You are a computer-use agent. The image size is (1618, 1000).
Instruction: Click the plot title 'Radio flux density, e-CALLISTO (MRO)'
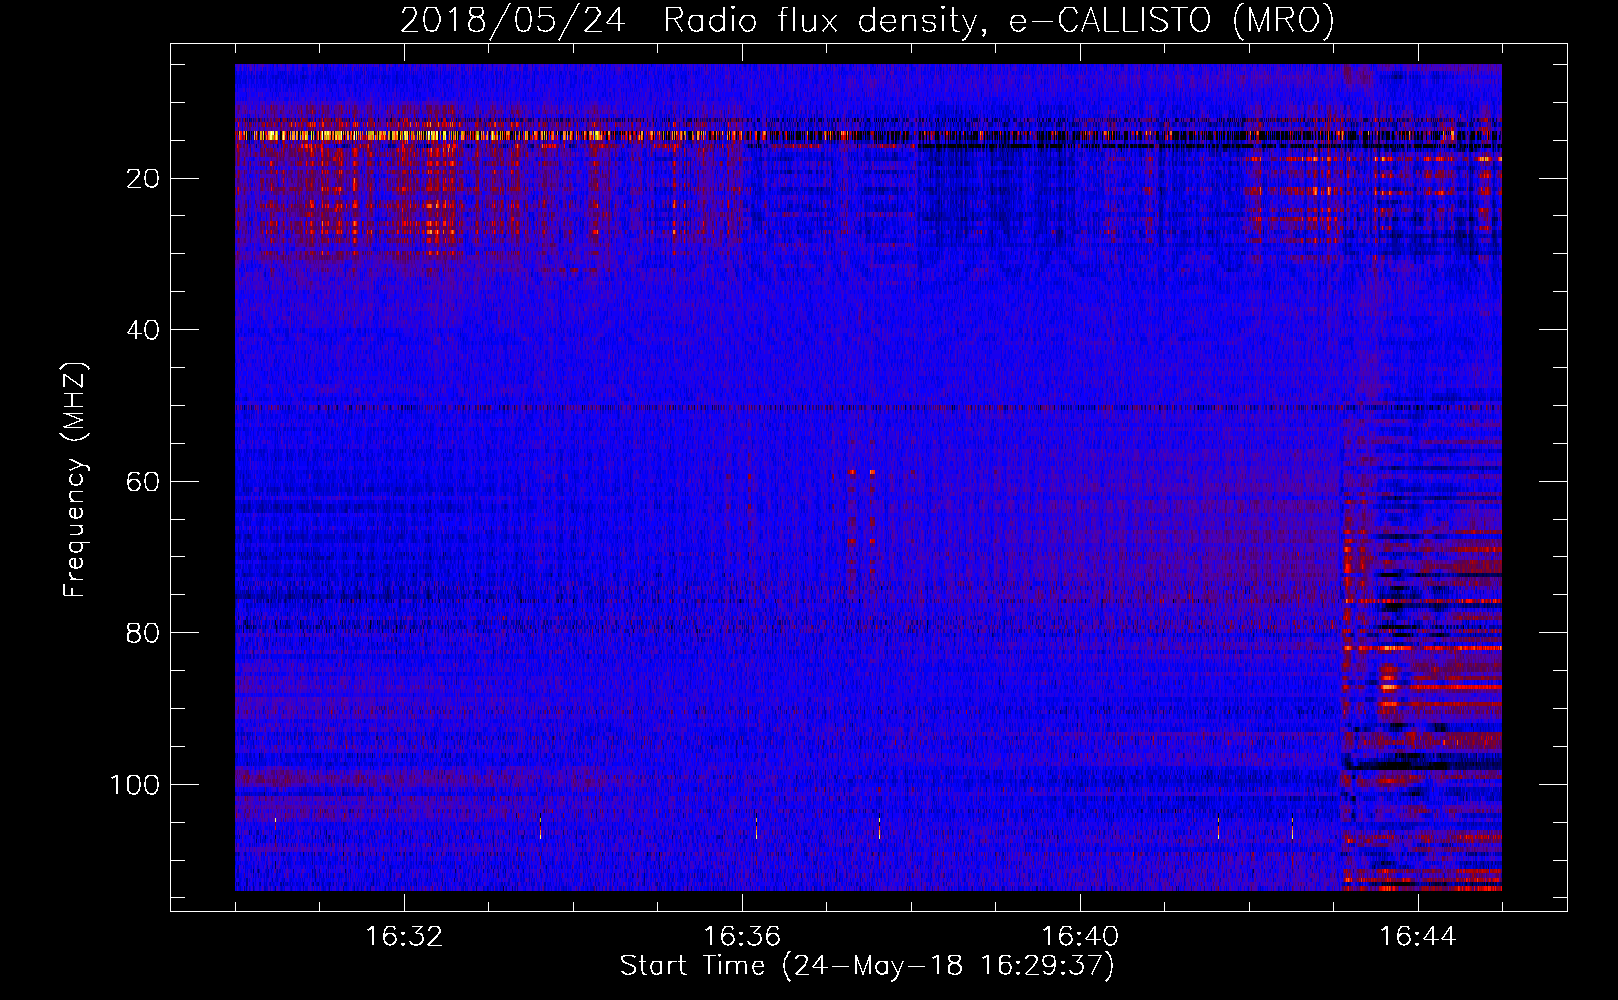pos(999,21)
